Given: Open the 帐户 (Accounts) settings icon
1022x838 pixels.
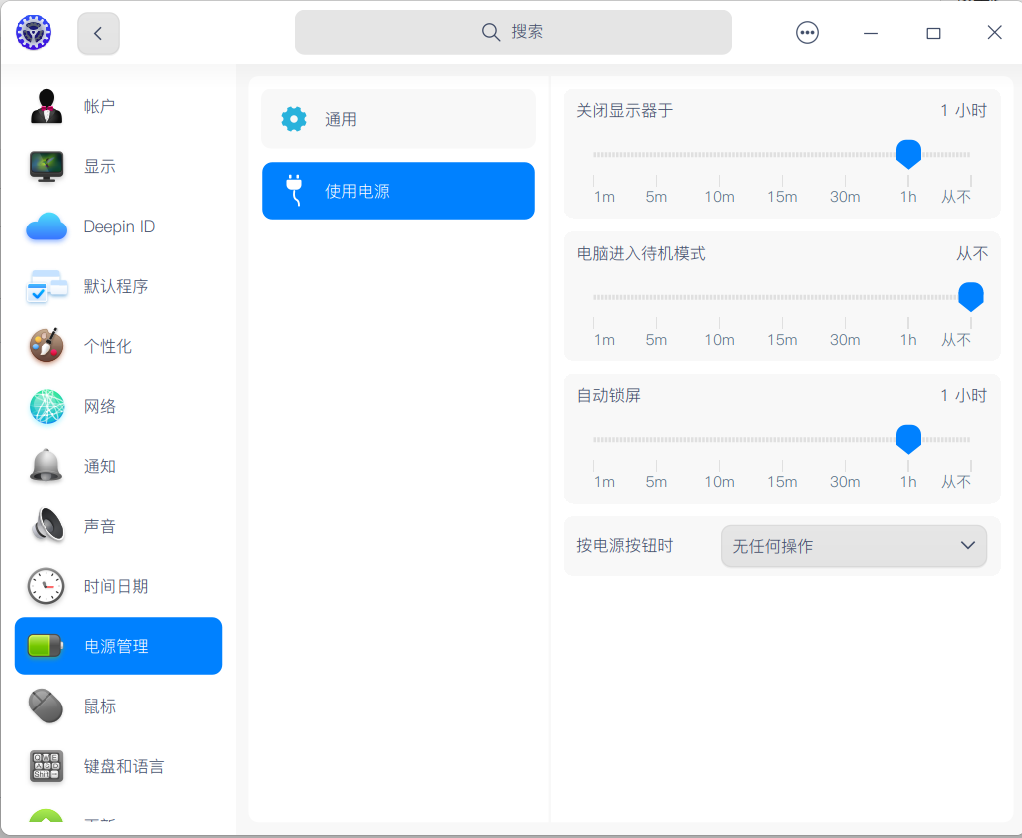Looking at the screenshot, I should (44, 107).
